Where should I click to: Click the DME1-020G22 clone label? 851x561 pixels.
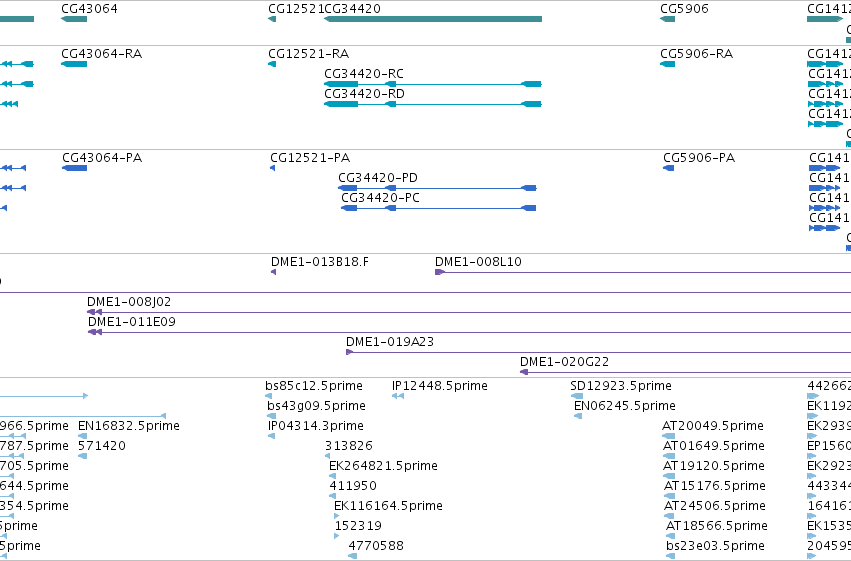[564, 362]
